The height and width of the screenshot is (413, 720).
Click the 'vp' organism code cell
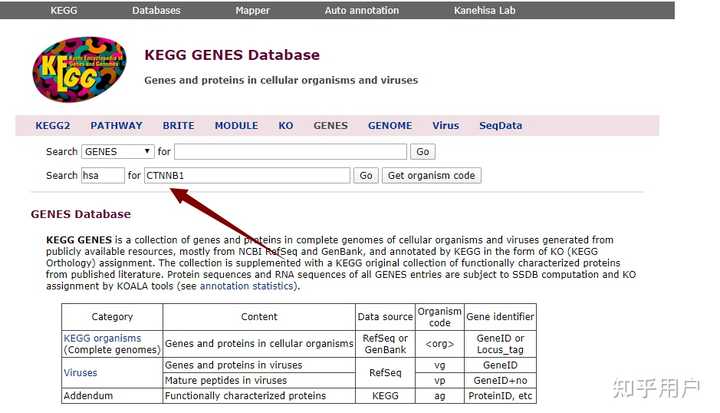pos(439,380)
